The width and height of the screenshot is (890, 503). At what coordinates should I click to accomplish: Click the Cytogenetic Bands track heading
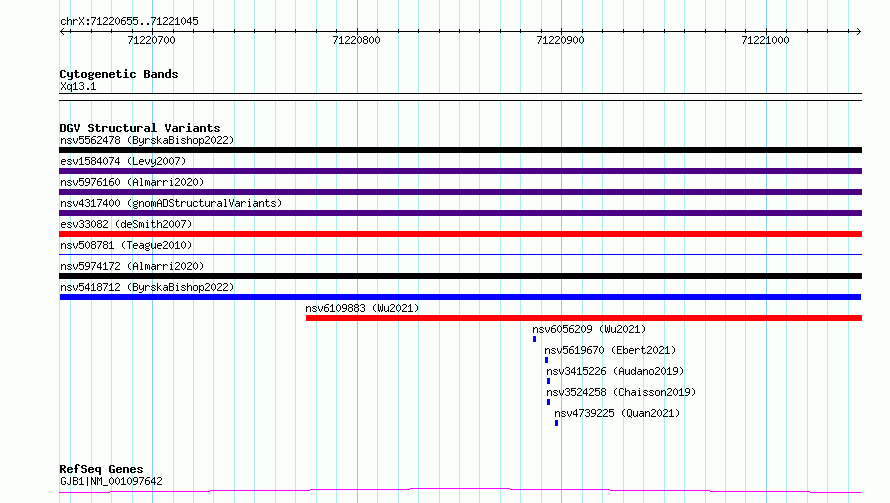click(x=119, y=74)
